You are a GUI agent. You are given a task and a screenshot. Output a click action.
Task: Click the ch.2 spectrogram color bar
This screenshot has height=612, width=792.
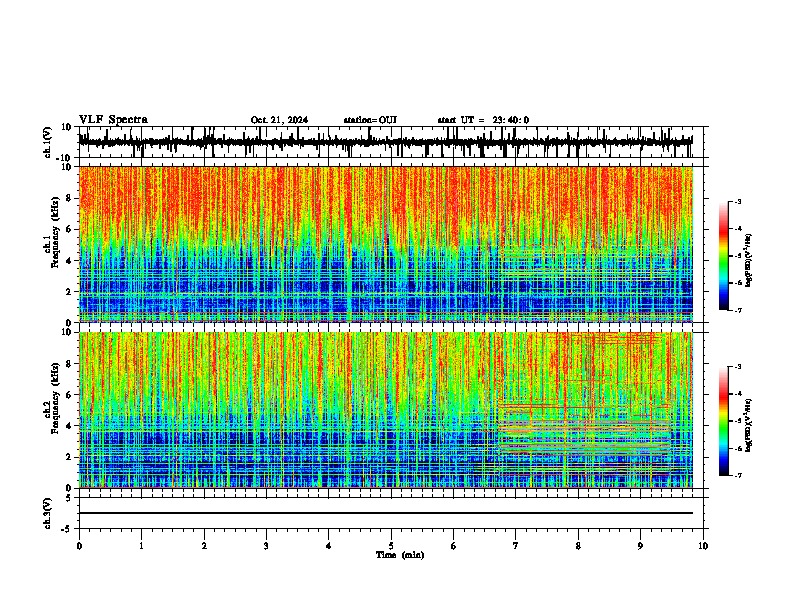coord(723,421)
